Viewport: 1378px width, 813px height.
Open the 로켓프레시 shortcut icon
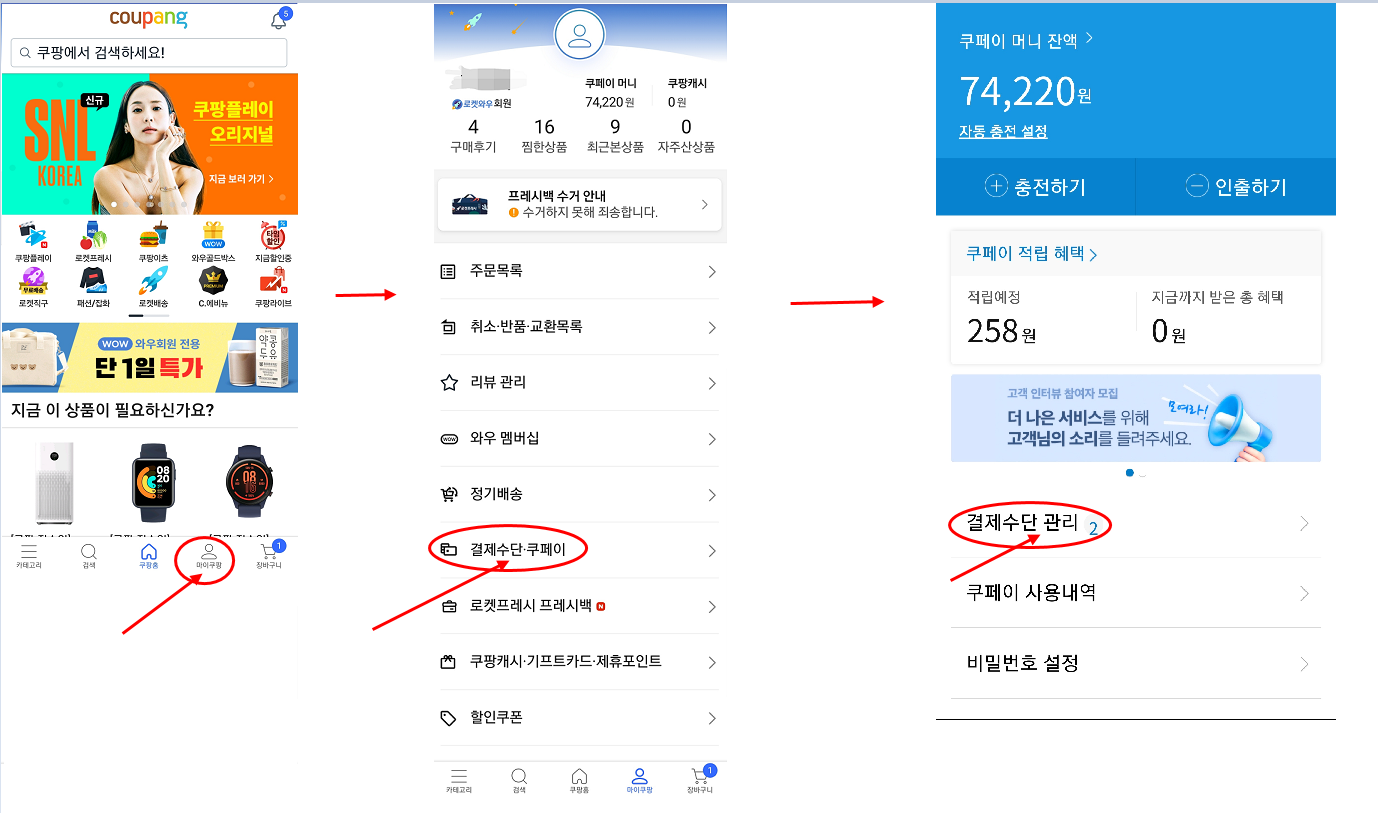tap(92, 243)
